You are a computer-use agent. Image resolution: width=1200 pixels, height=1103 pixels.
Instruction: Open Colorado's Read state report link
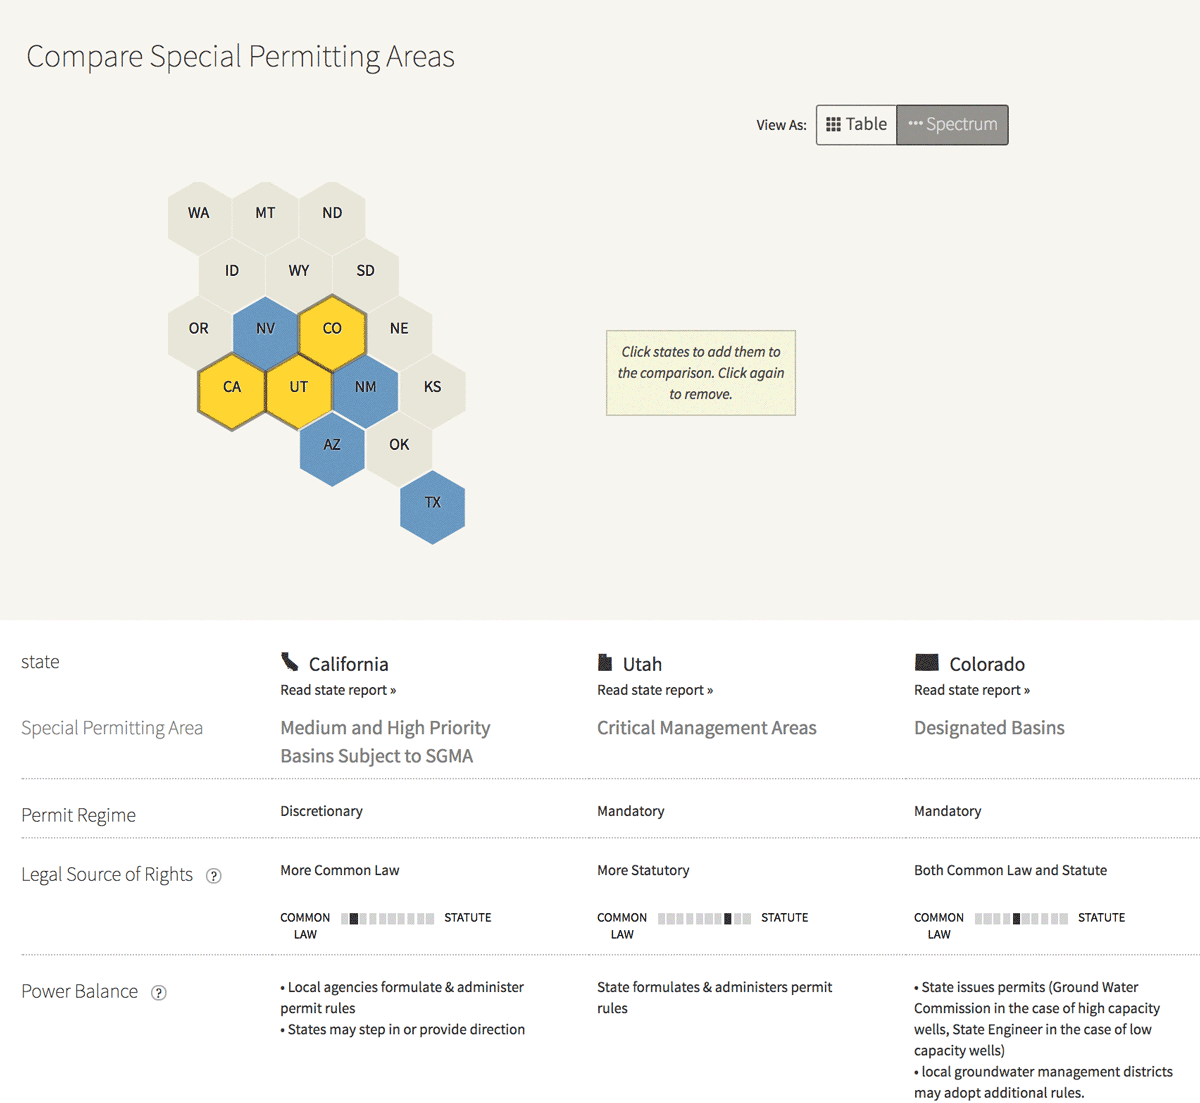point(972,690)
